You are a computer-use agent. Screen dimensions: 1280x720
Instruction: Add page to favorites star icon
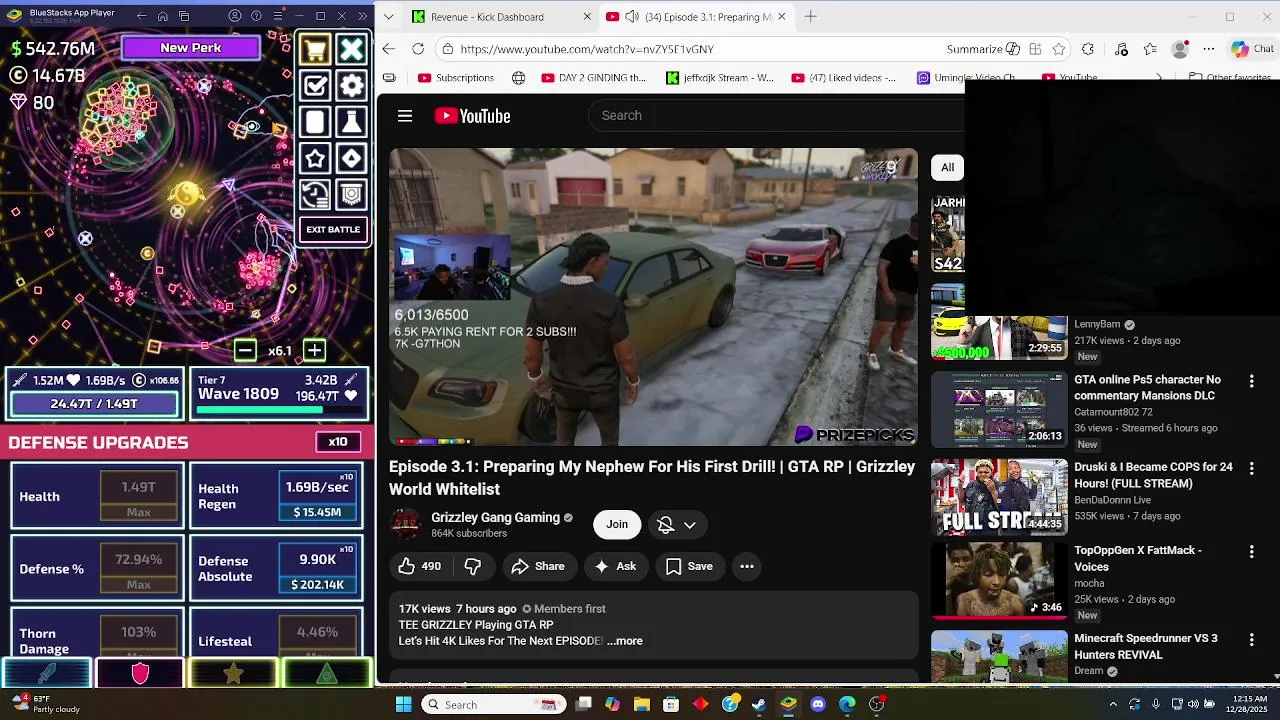[x=1059, y=49]
